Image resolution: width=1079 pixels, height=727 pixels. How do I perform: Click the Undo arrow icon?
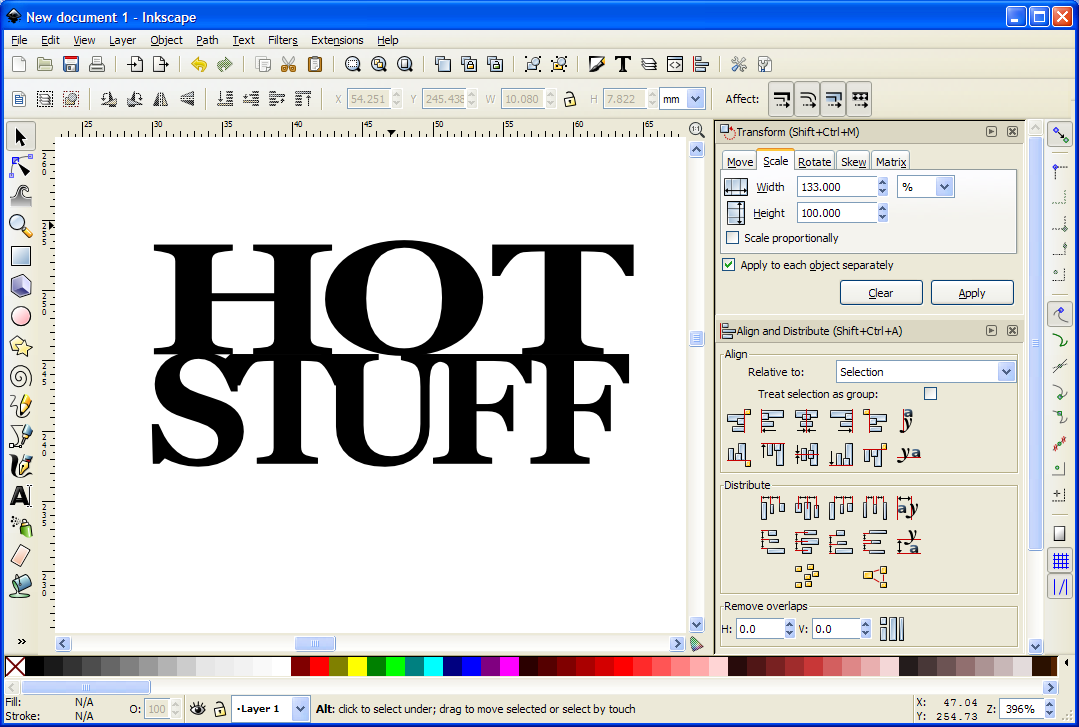199,65
